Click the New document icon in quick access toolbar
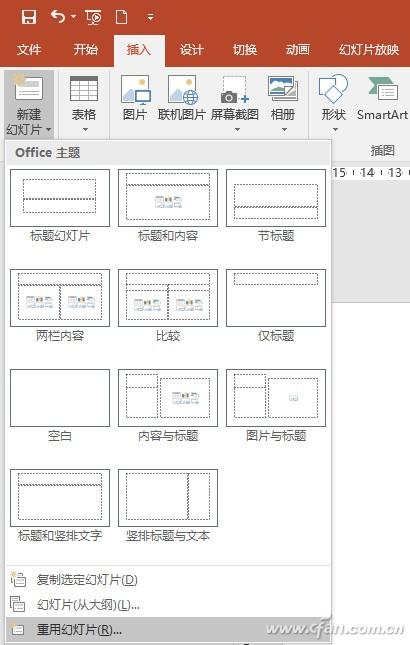Image resolution: width=410 pixels, height=645 pixels. 121,17
